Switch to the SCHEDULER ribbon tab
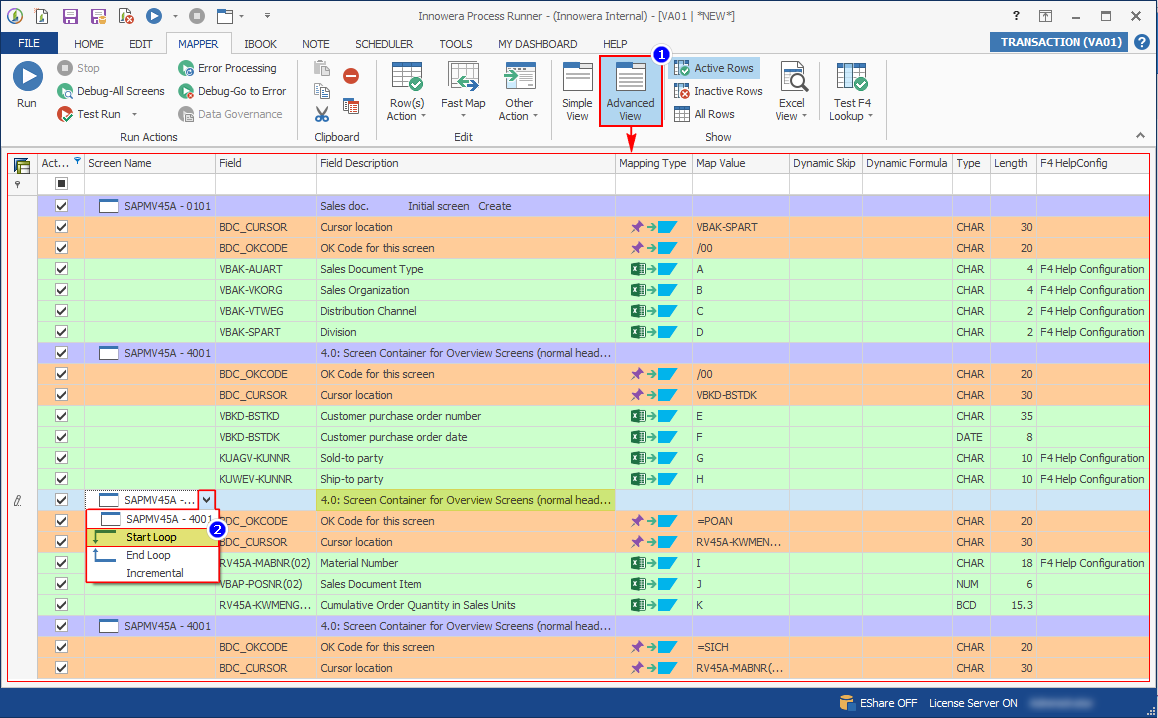Viewport: 1158px width, 718px height. pyautogui.click(x=384, y=44)
